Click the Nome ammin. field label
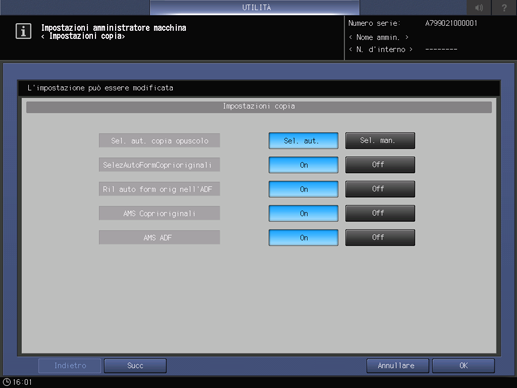This screenshot has width=517, height=388. 378,37
